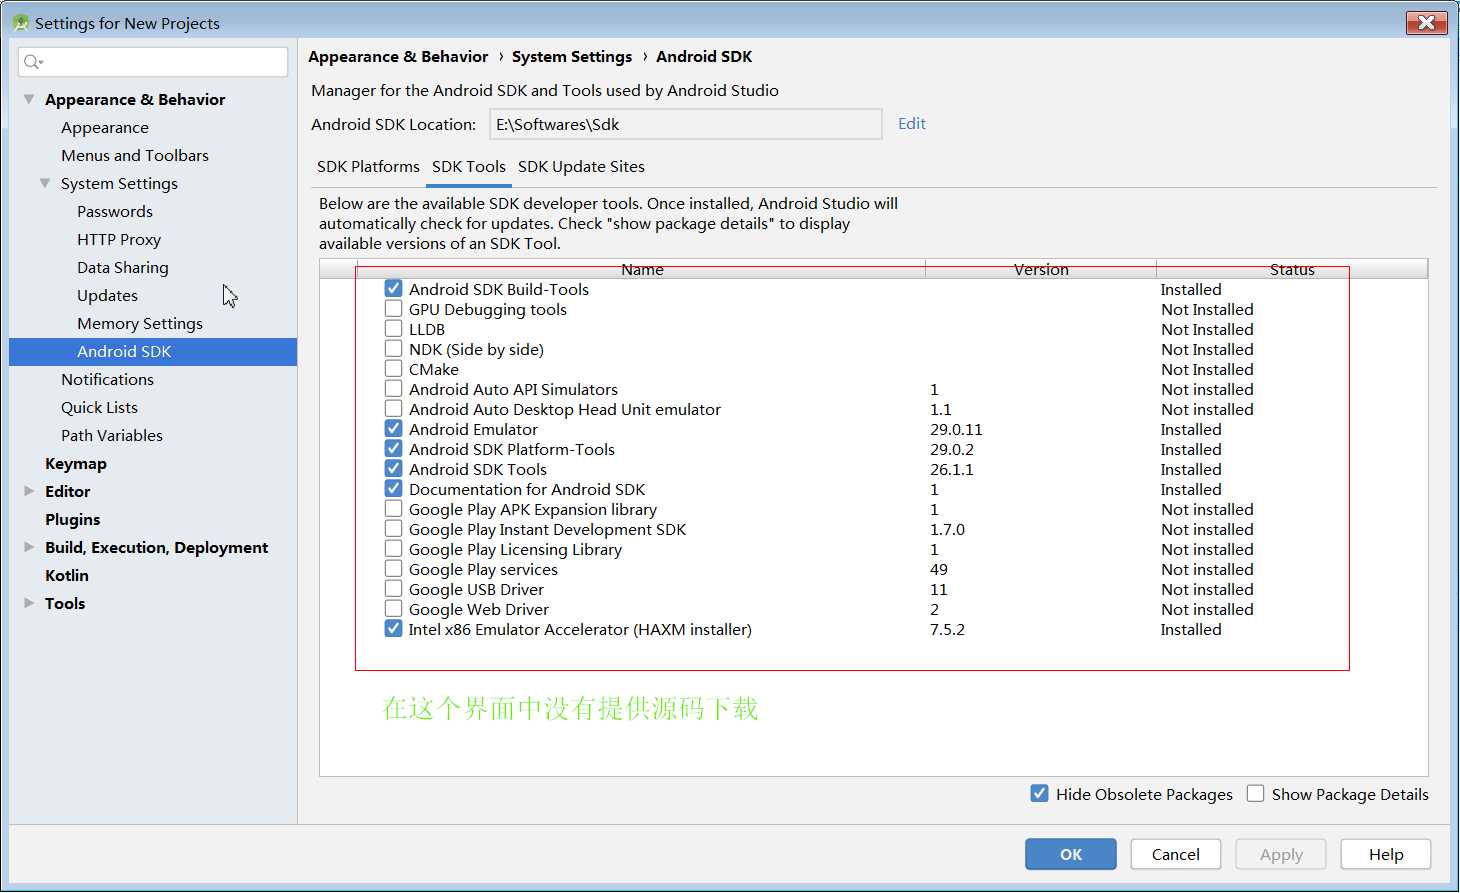Sort by Name column header
This screenshot has height=893, width=1460.
coord(642,269)
